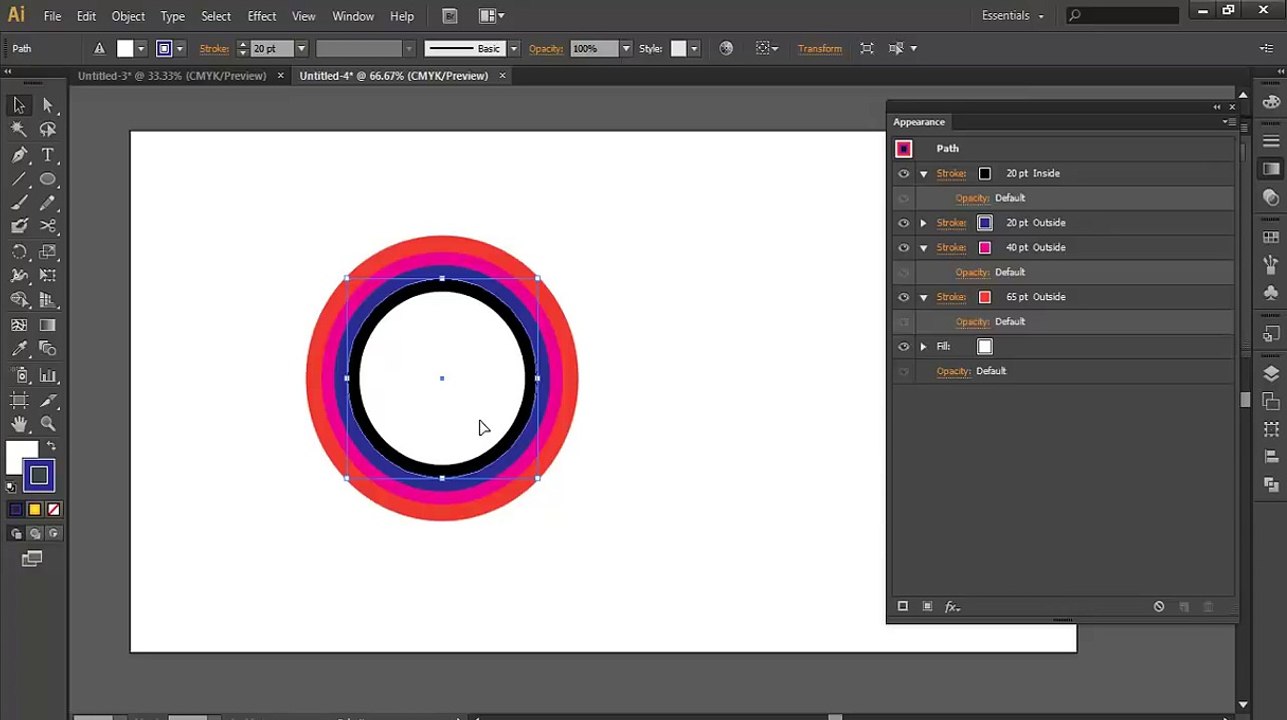The width and height of the screenshot is (1287, 720).
Task: Pick the Magic Wand tool
Action: pos(19,129)
